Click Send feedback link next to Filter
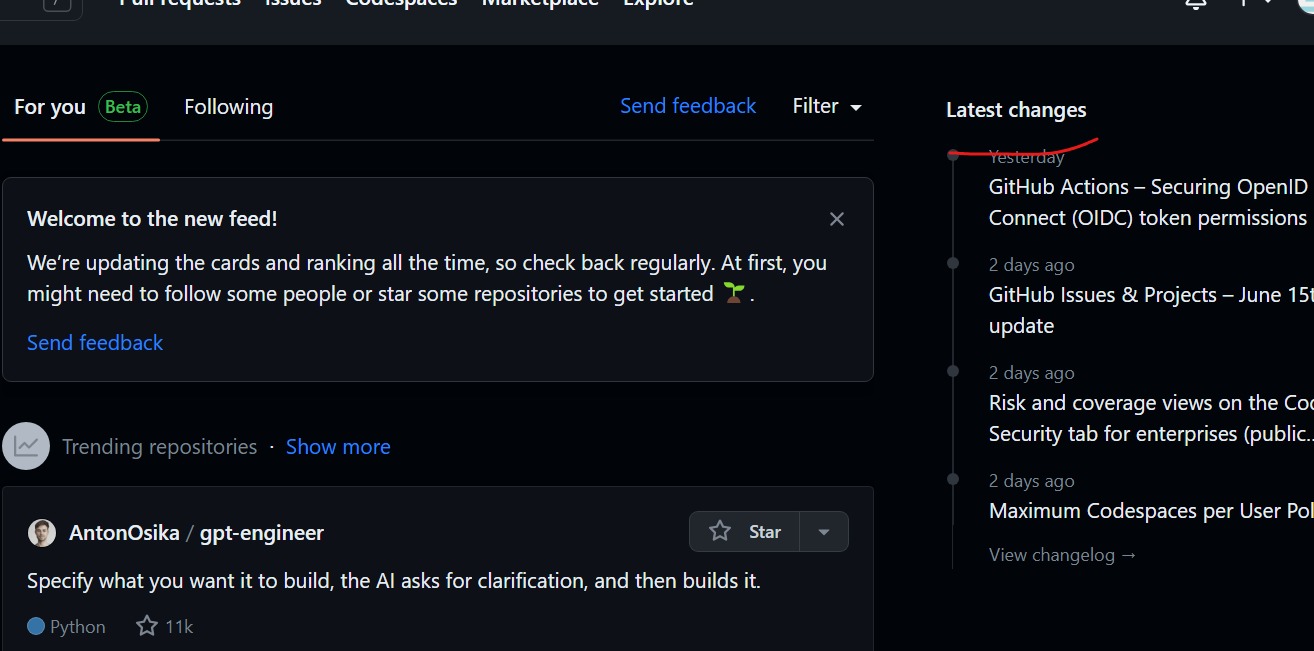 pos(688,106)
